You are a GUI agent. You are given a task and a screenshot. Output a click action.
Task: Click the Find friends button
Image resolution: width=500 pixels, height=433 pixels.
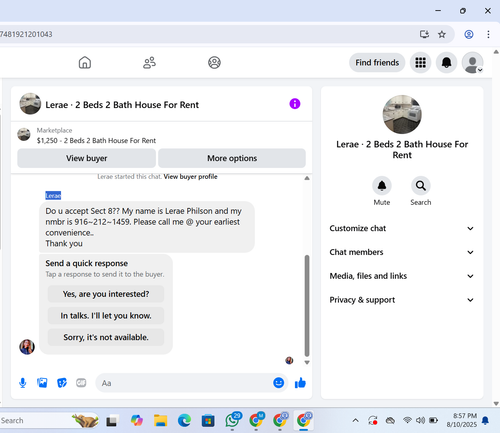coord(377,62)
